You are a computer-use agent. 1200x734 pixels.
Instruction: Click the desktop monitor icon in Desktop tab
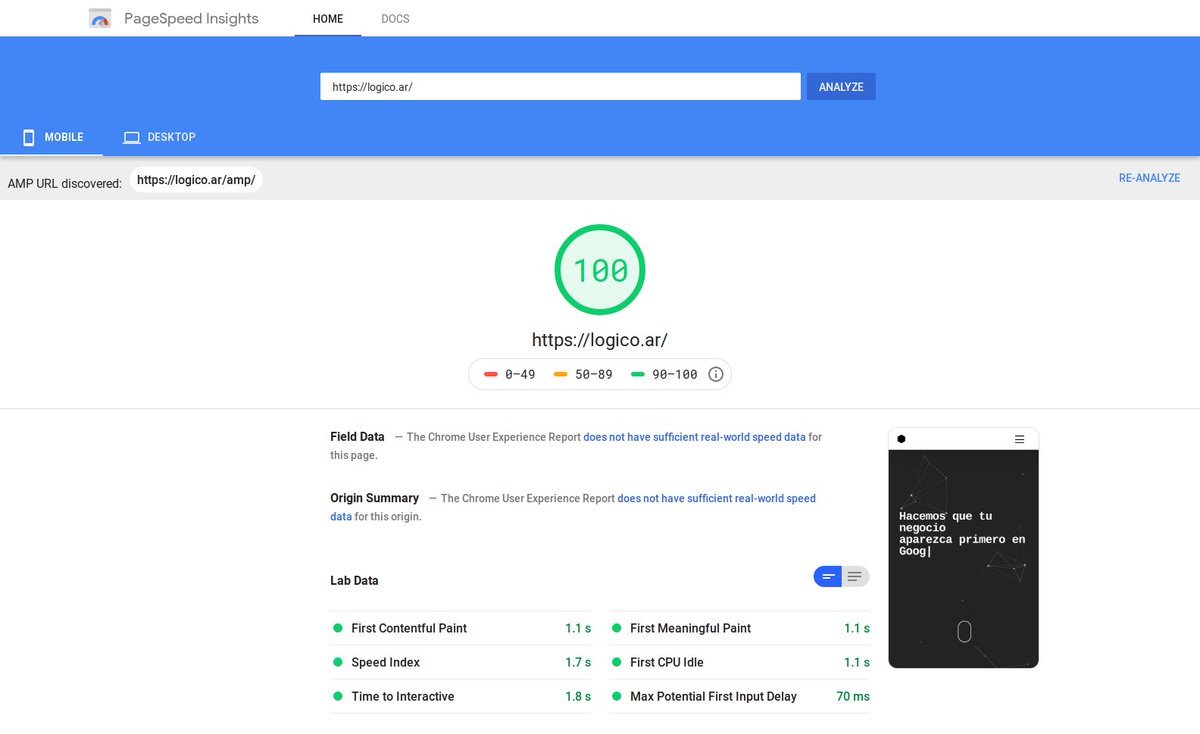pos(131,137)
